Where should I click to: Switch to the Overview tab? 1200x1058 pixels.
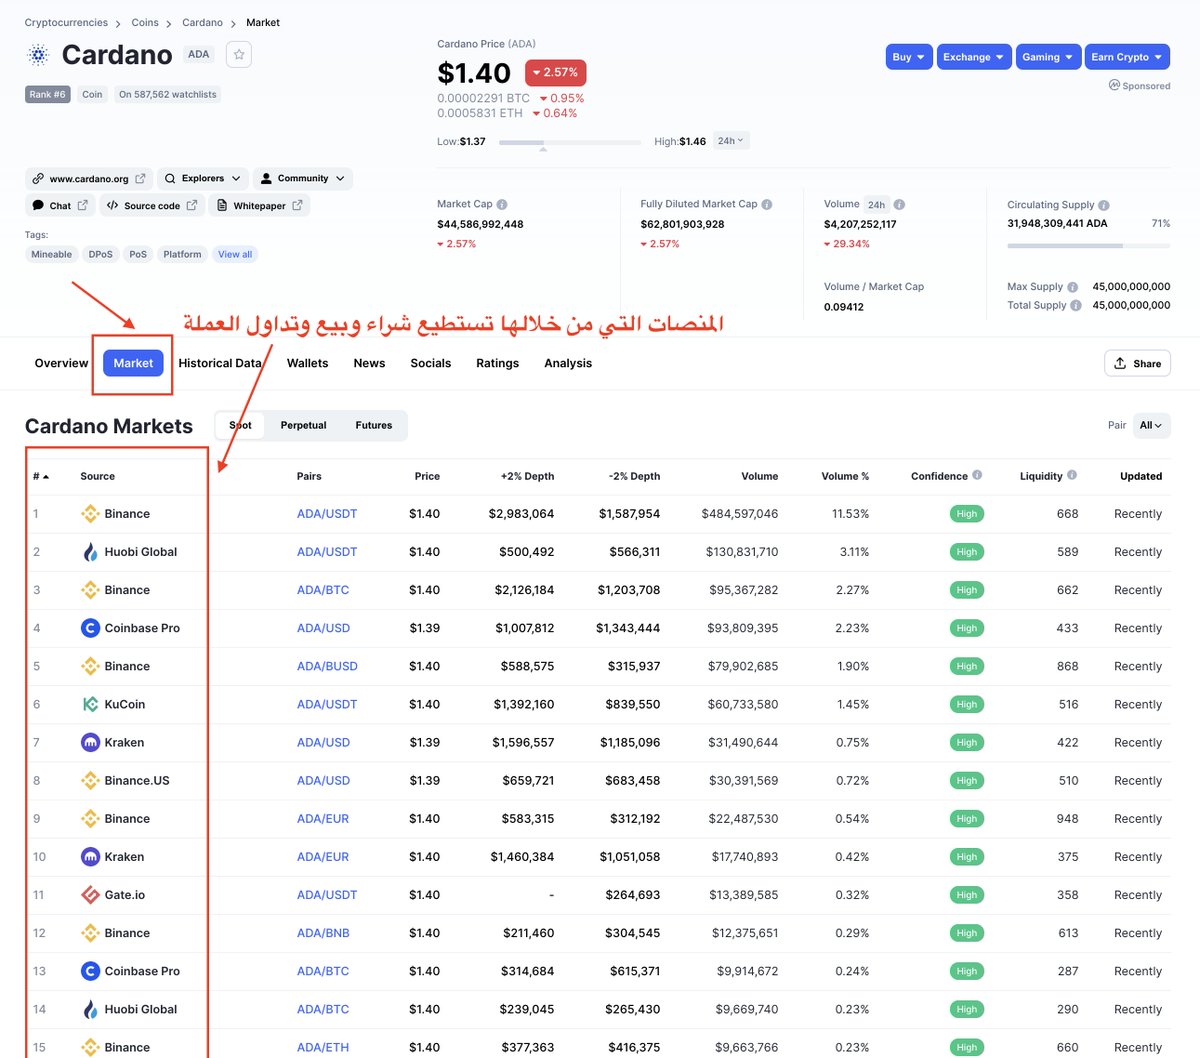[61, 363]
